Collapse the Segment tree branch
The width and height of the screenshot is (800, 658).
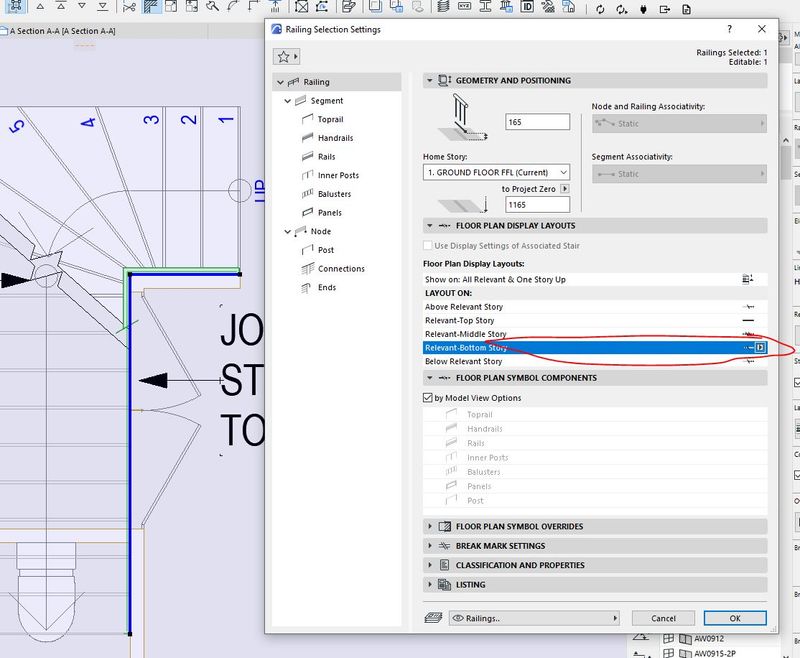coord(288,101)
